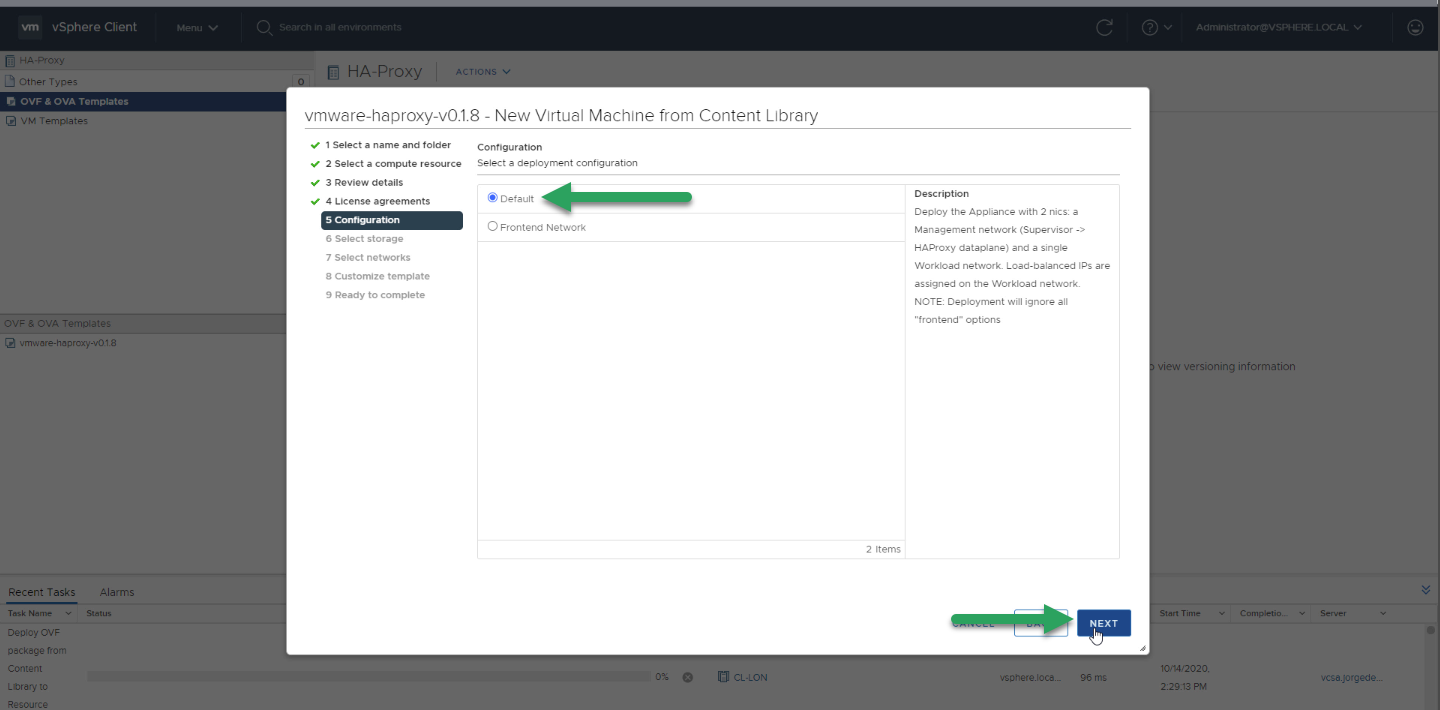
Task: Click the 10/14/2020 start time cell
Action: point(1184,677)
